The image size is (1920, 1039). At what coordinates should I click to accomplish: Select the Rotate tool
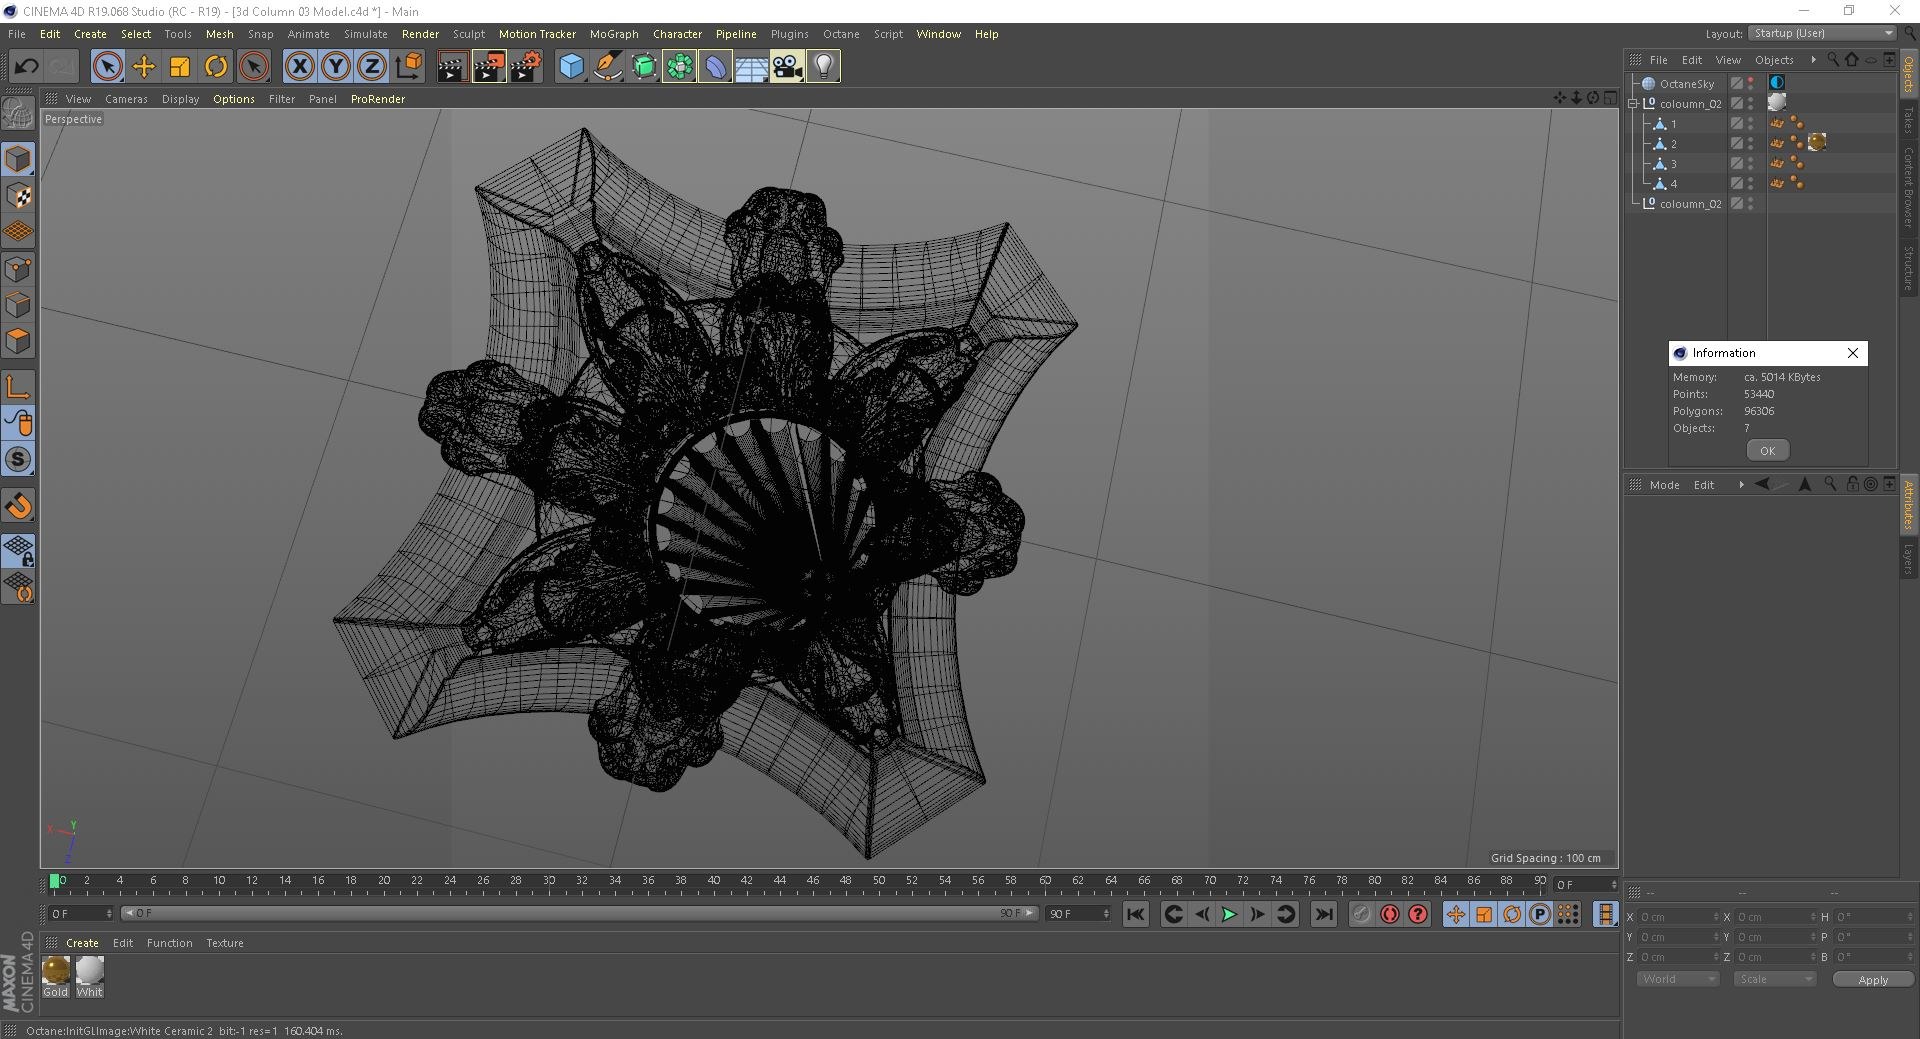(216, 67)
